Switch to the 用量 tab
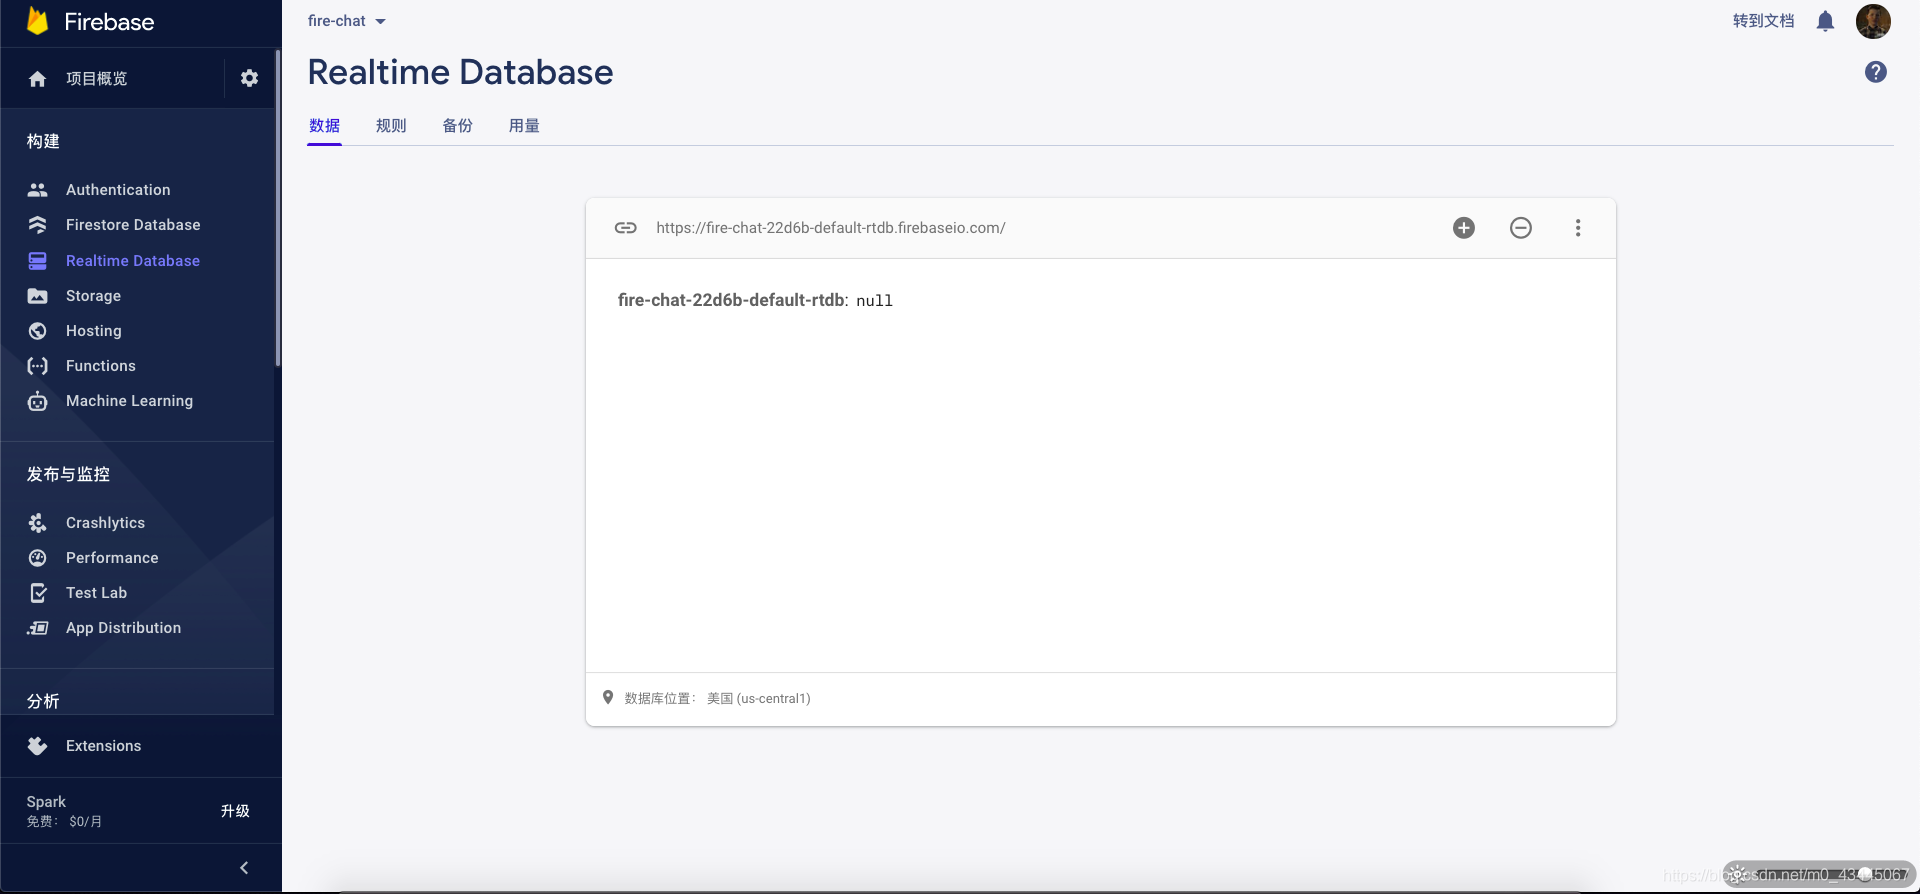Screen dimensions: 1920x894 click(524, 126)
